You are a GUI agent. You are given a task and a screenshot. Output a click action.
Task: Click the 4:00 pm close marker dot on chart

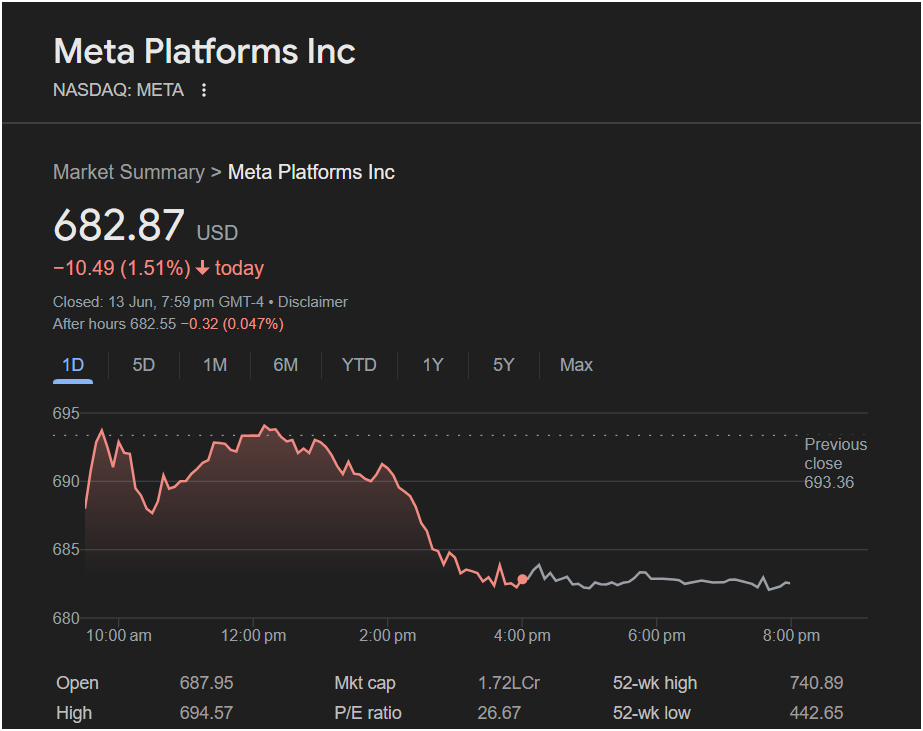tap(522, 579)
